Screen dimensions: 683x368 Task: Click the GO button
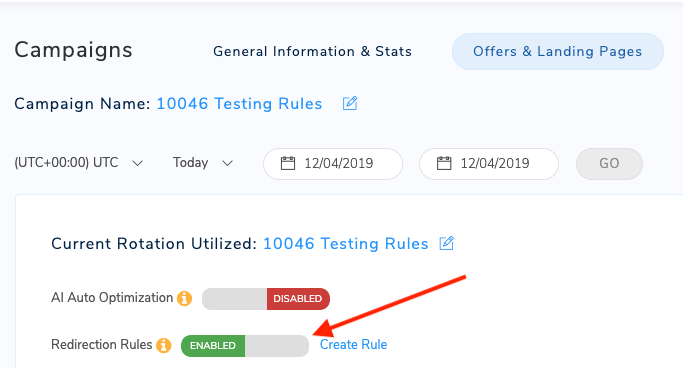(609, 164)
